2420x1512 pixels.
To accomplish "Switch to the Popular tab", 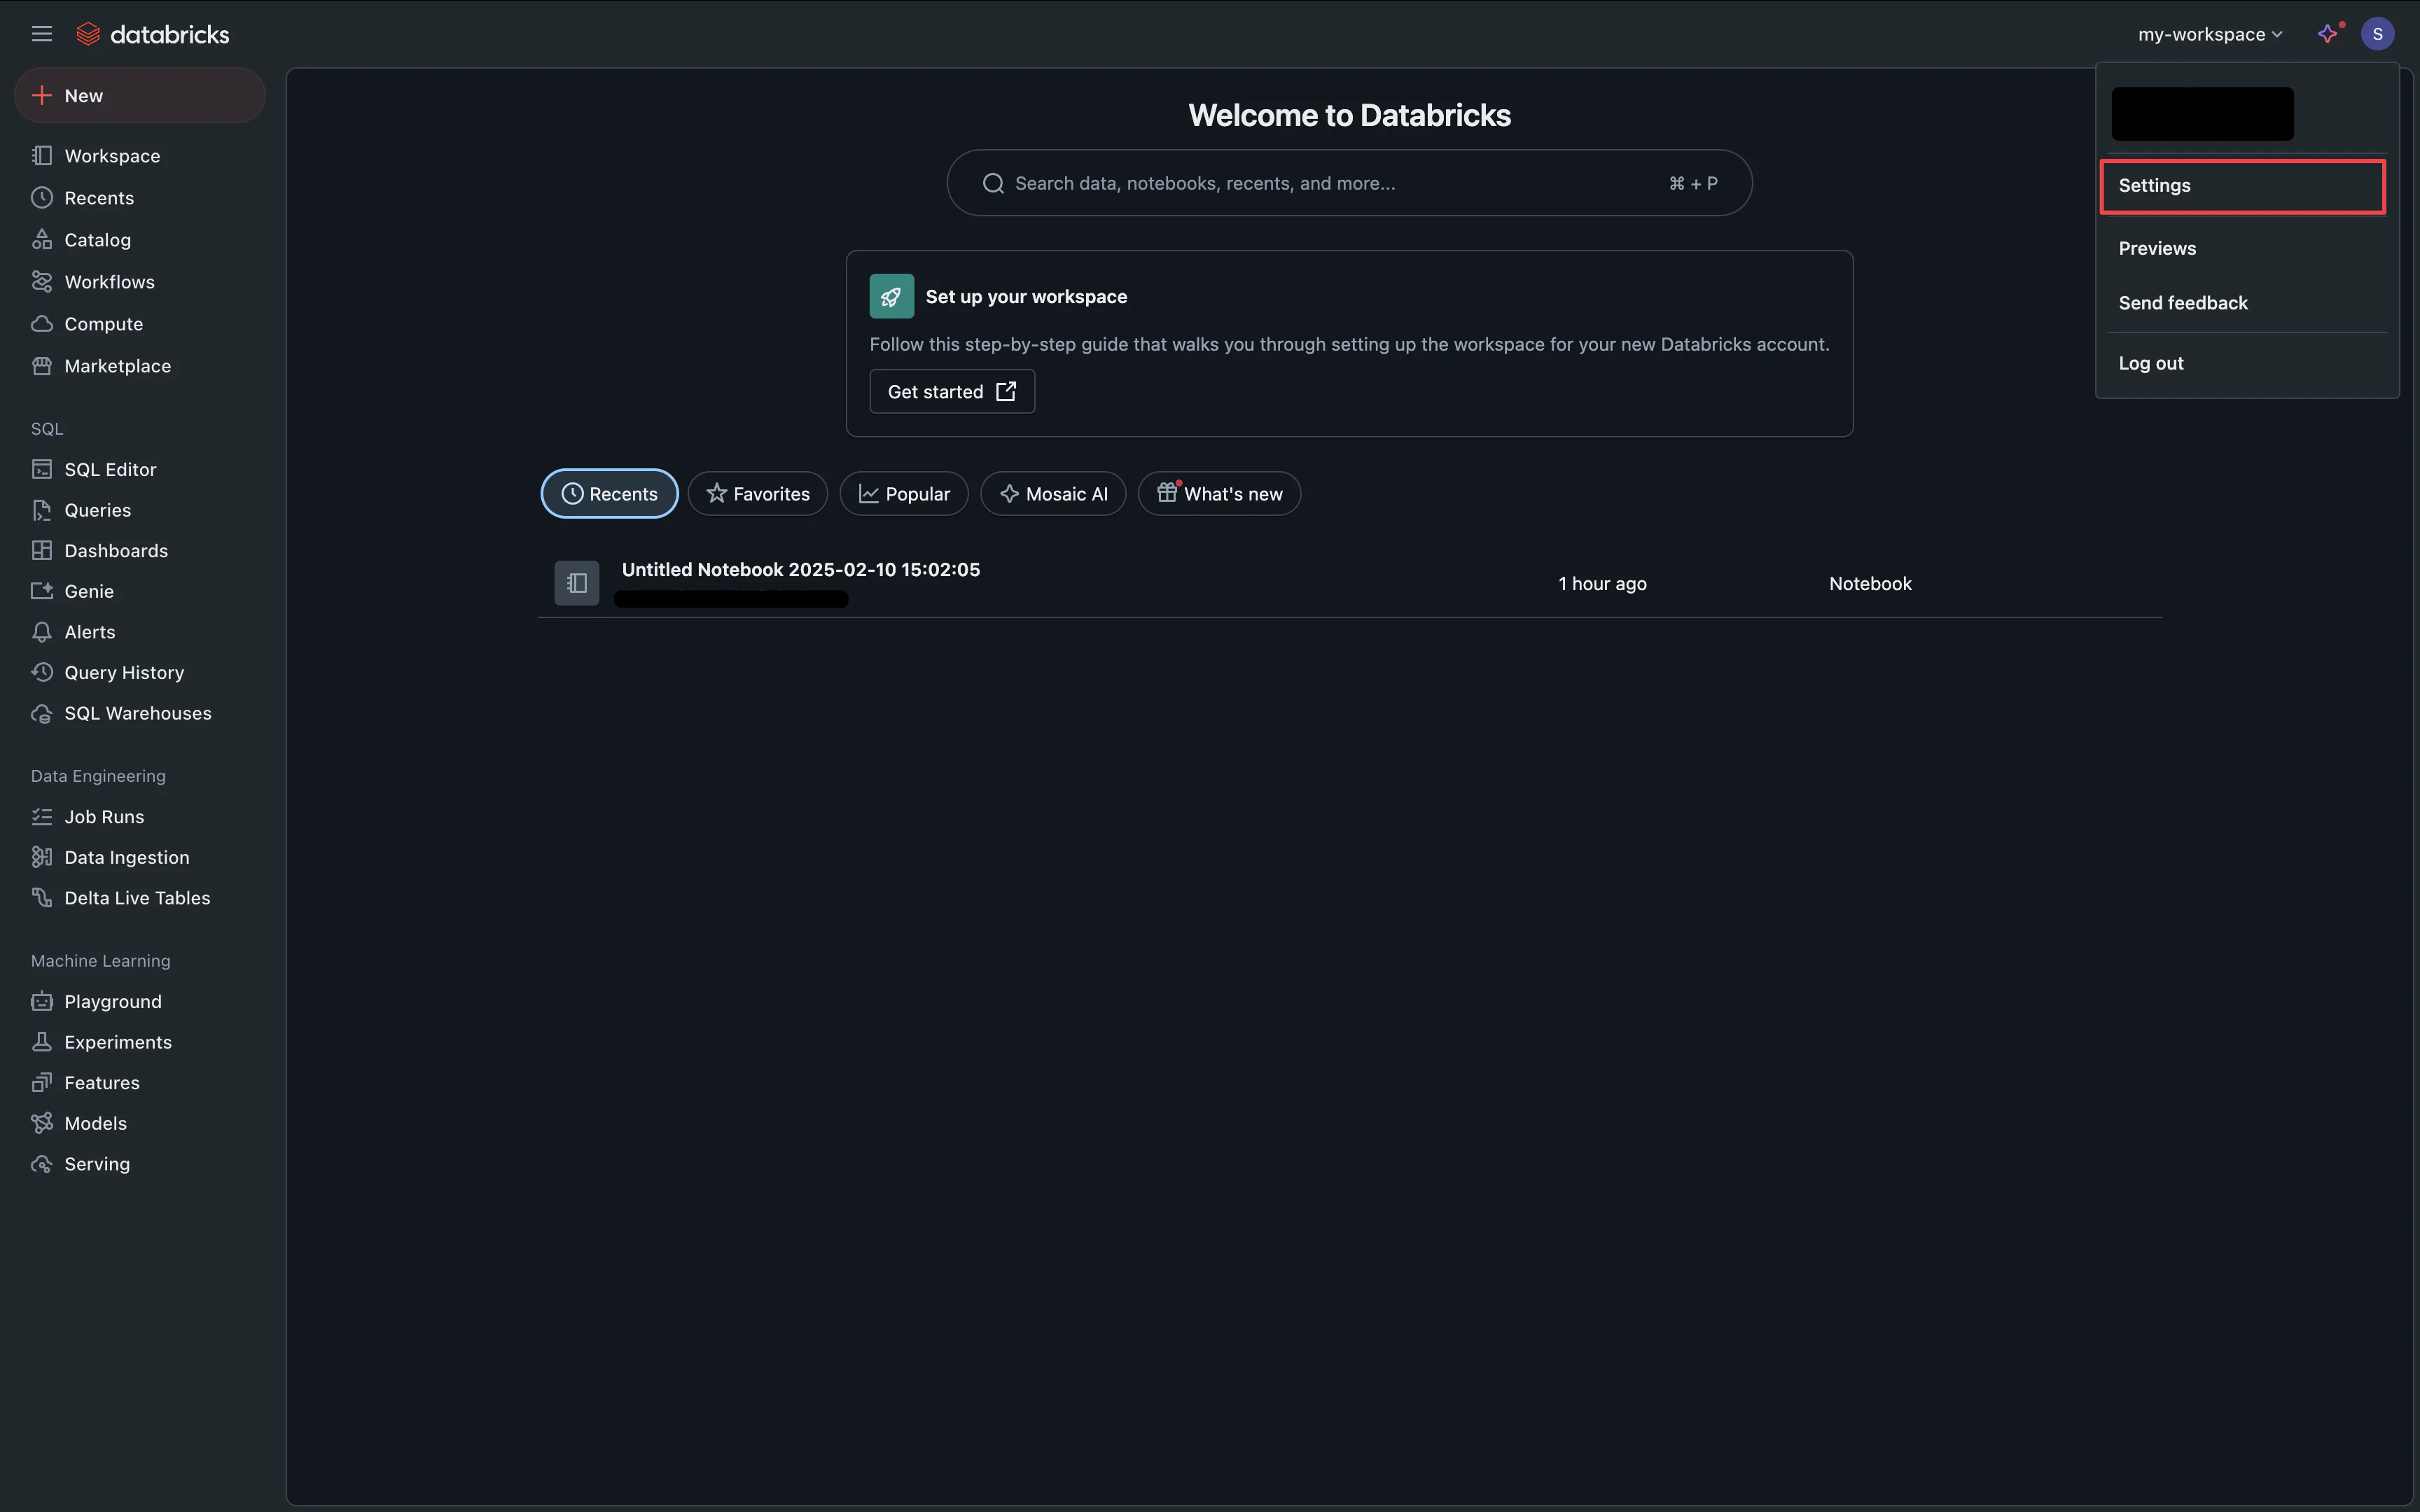I will 904,494.
